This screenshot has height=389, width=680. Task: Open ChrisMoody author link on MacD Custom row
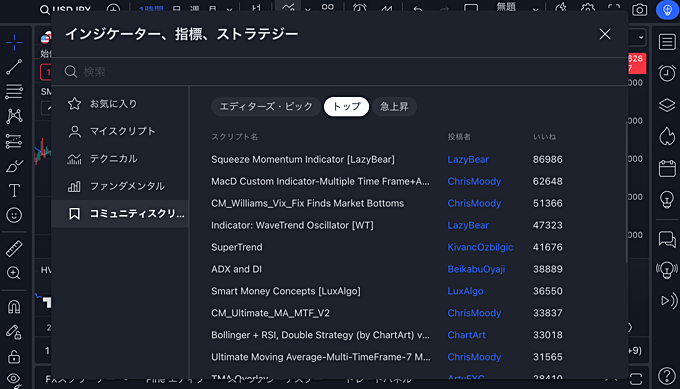pos(474,181)
